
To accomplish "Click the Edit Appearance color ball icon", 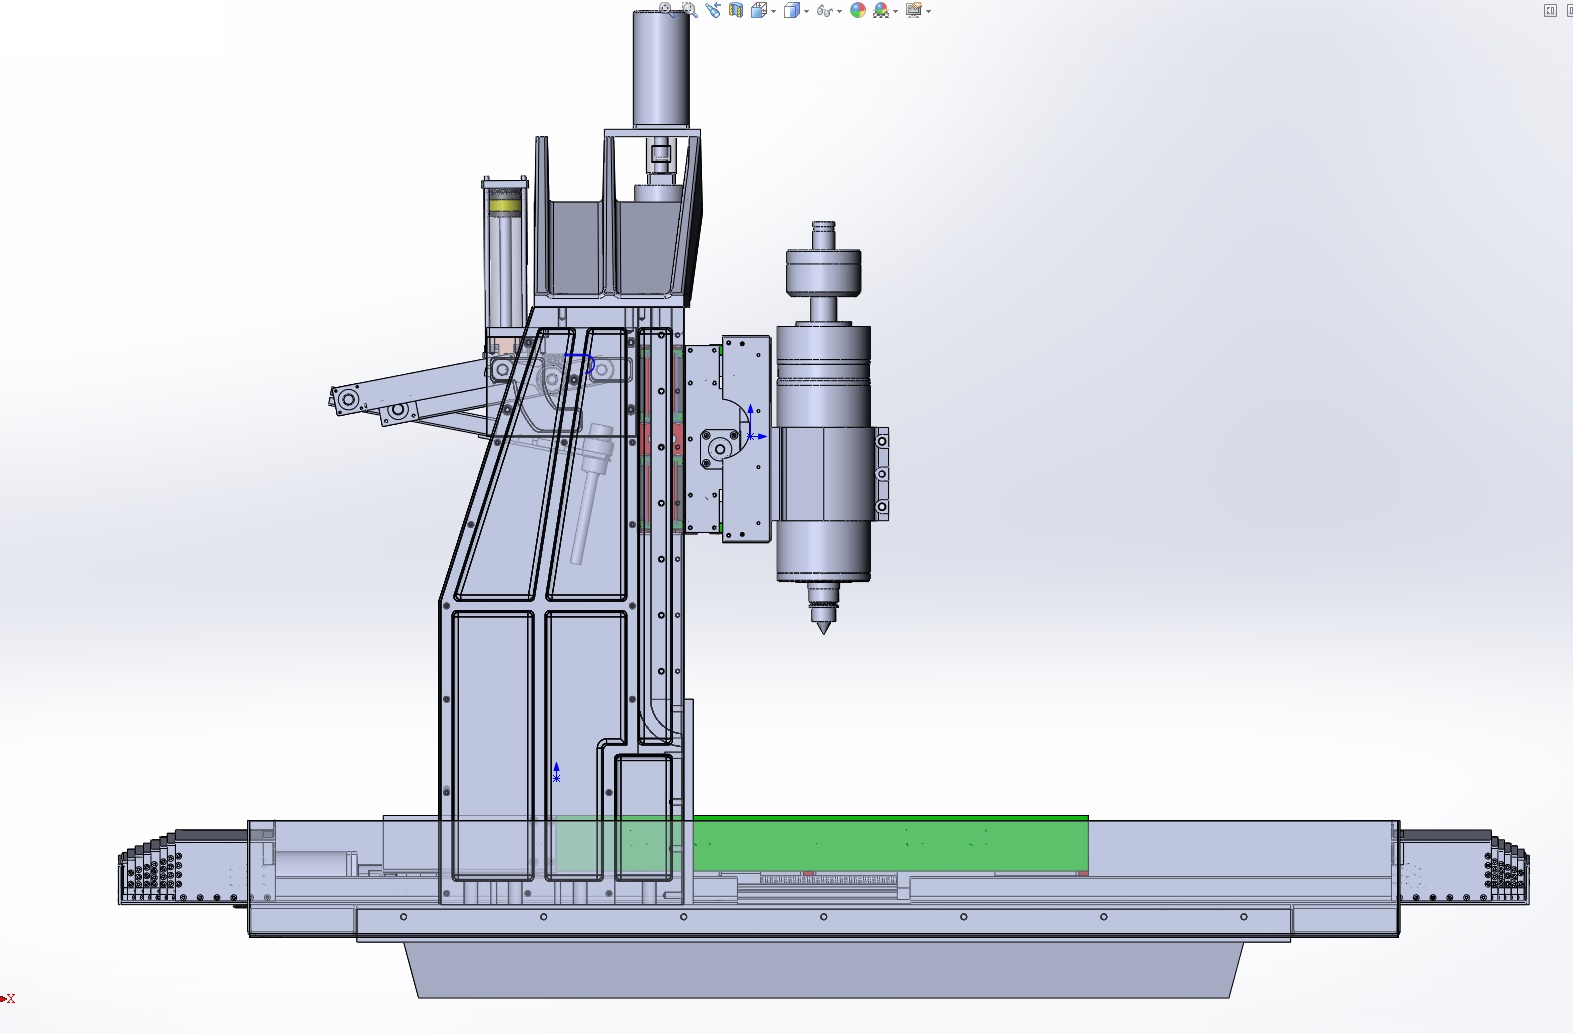I will point(858,10).
